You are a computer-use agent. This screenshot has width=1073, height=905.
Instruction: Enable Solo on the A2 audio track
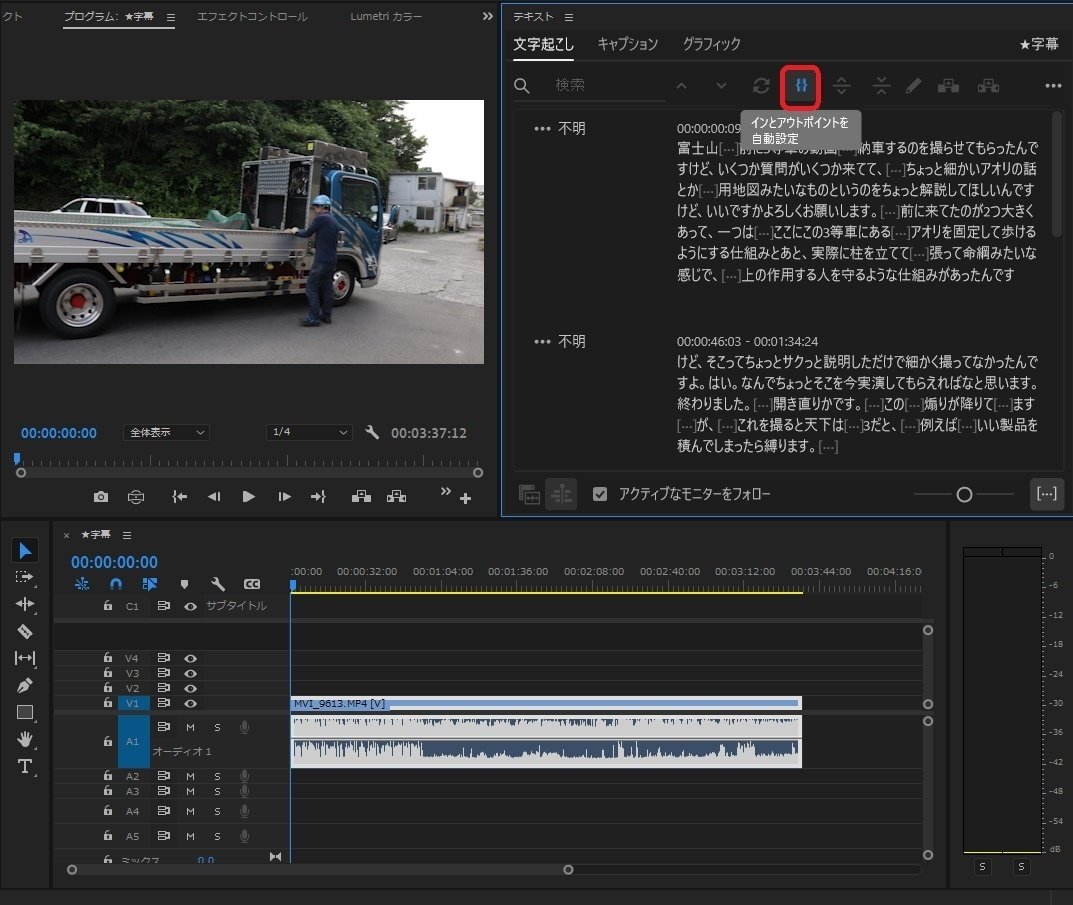tap(217, 775)
